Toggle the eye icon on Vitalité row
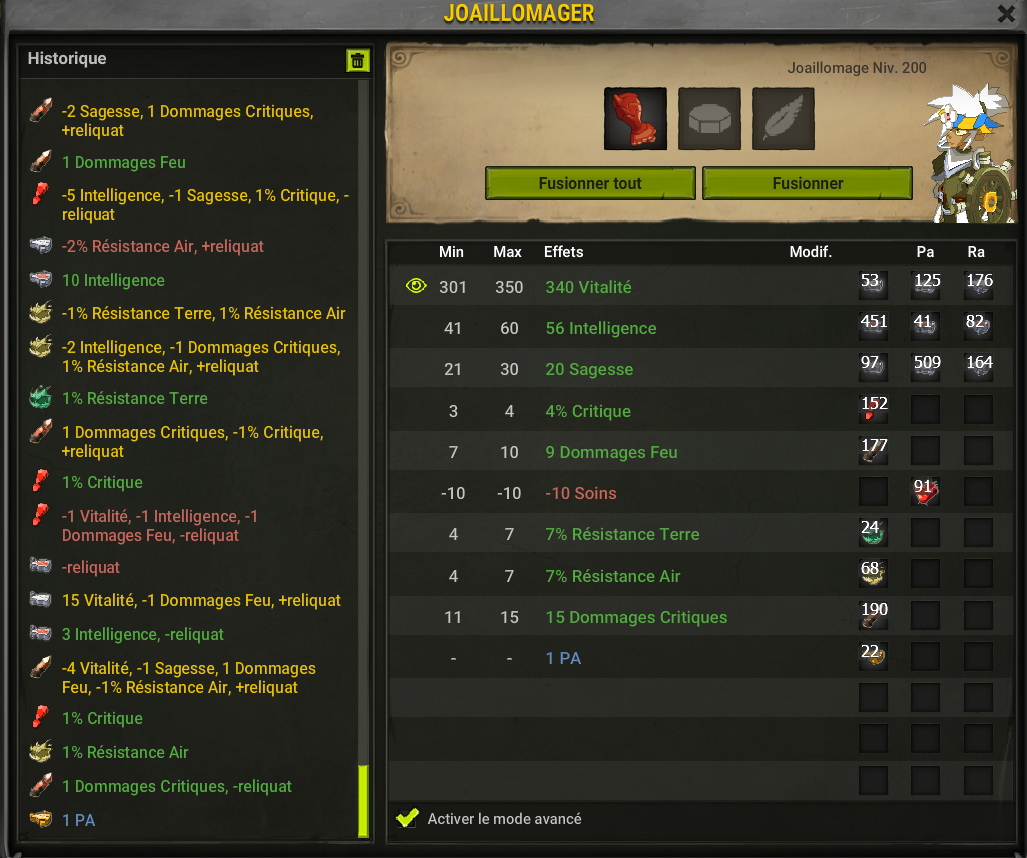The height and width of the screenshot is (858, 1027). (416, 286)
